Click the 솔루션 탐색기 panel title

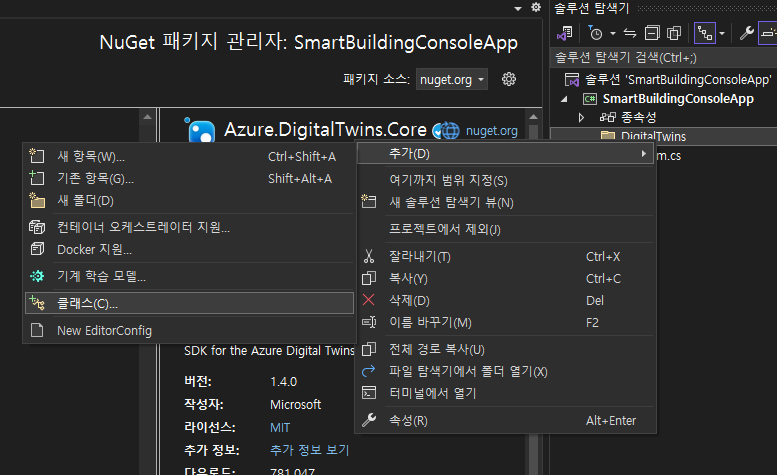pyautogui.click(x=591, y=8)
